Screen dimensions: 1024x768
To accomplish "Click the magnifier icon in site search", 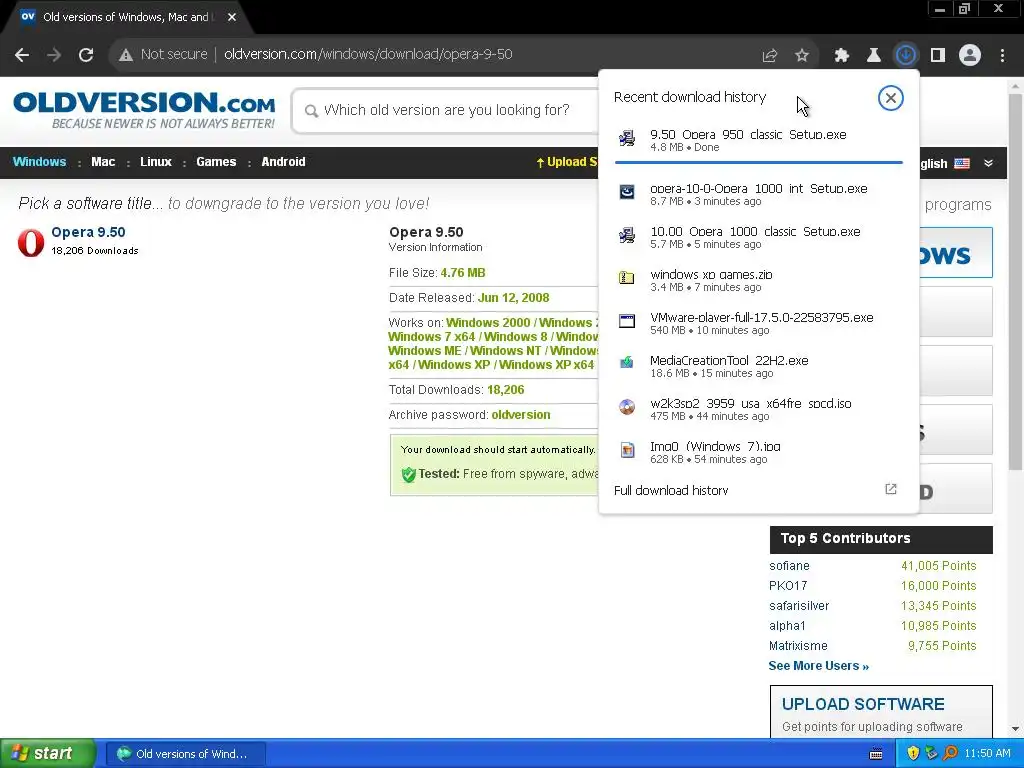I will coord(312,111).
